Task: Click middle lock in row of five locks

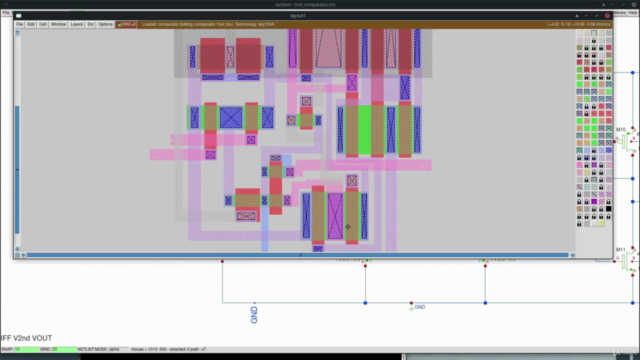Action: click(x=594, y=216)
